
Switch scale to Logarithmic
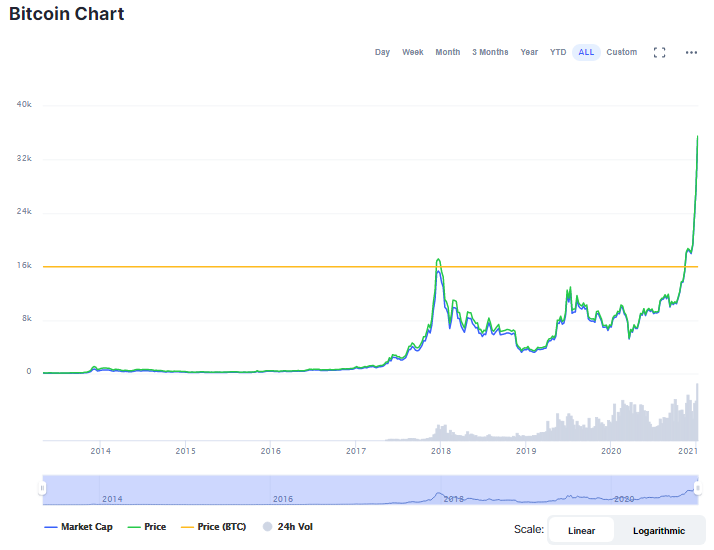[658, 530]
